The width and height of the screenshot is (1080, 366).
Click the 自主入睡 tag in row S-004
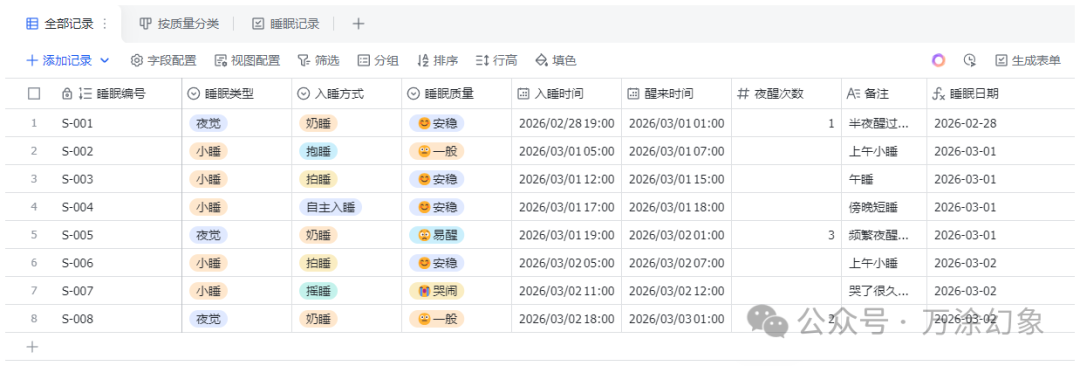pyautogui.click(x=331, y=207)
